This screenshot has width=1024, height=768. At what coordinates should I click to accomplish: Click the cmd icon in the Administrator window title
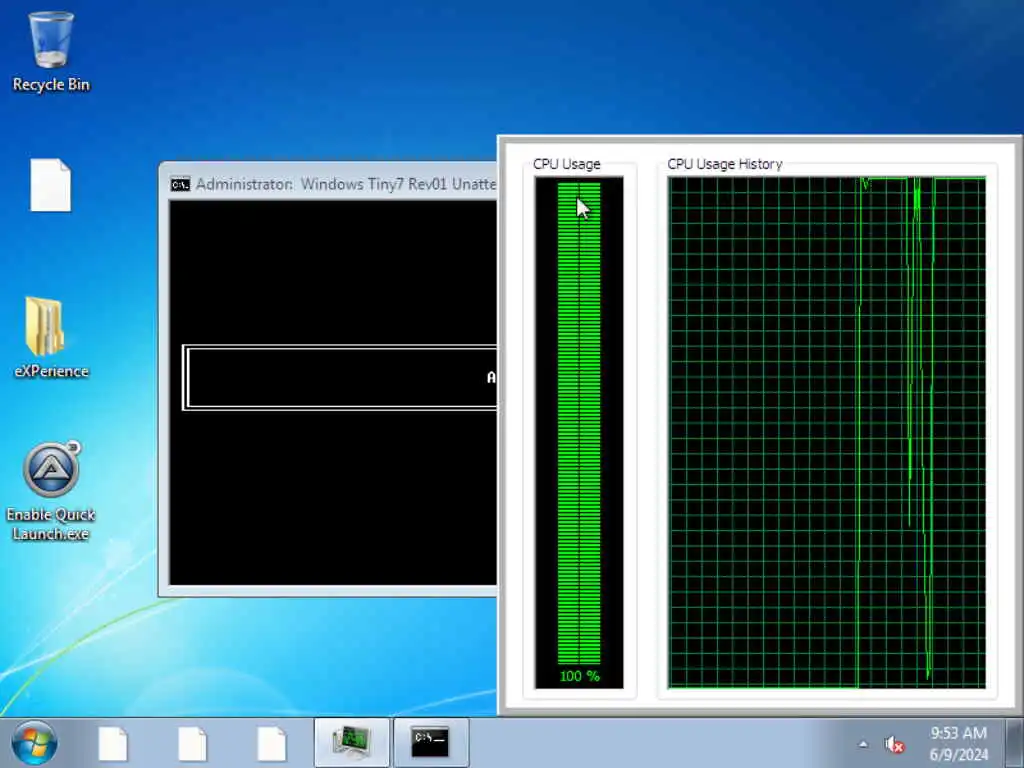(180, 185)
